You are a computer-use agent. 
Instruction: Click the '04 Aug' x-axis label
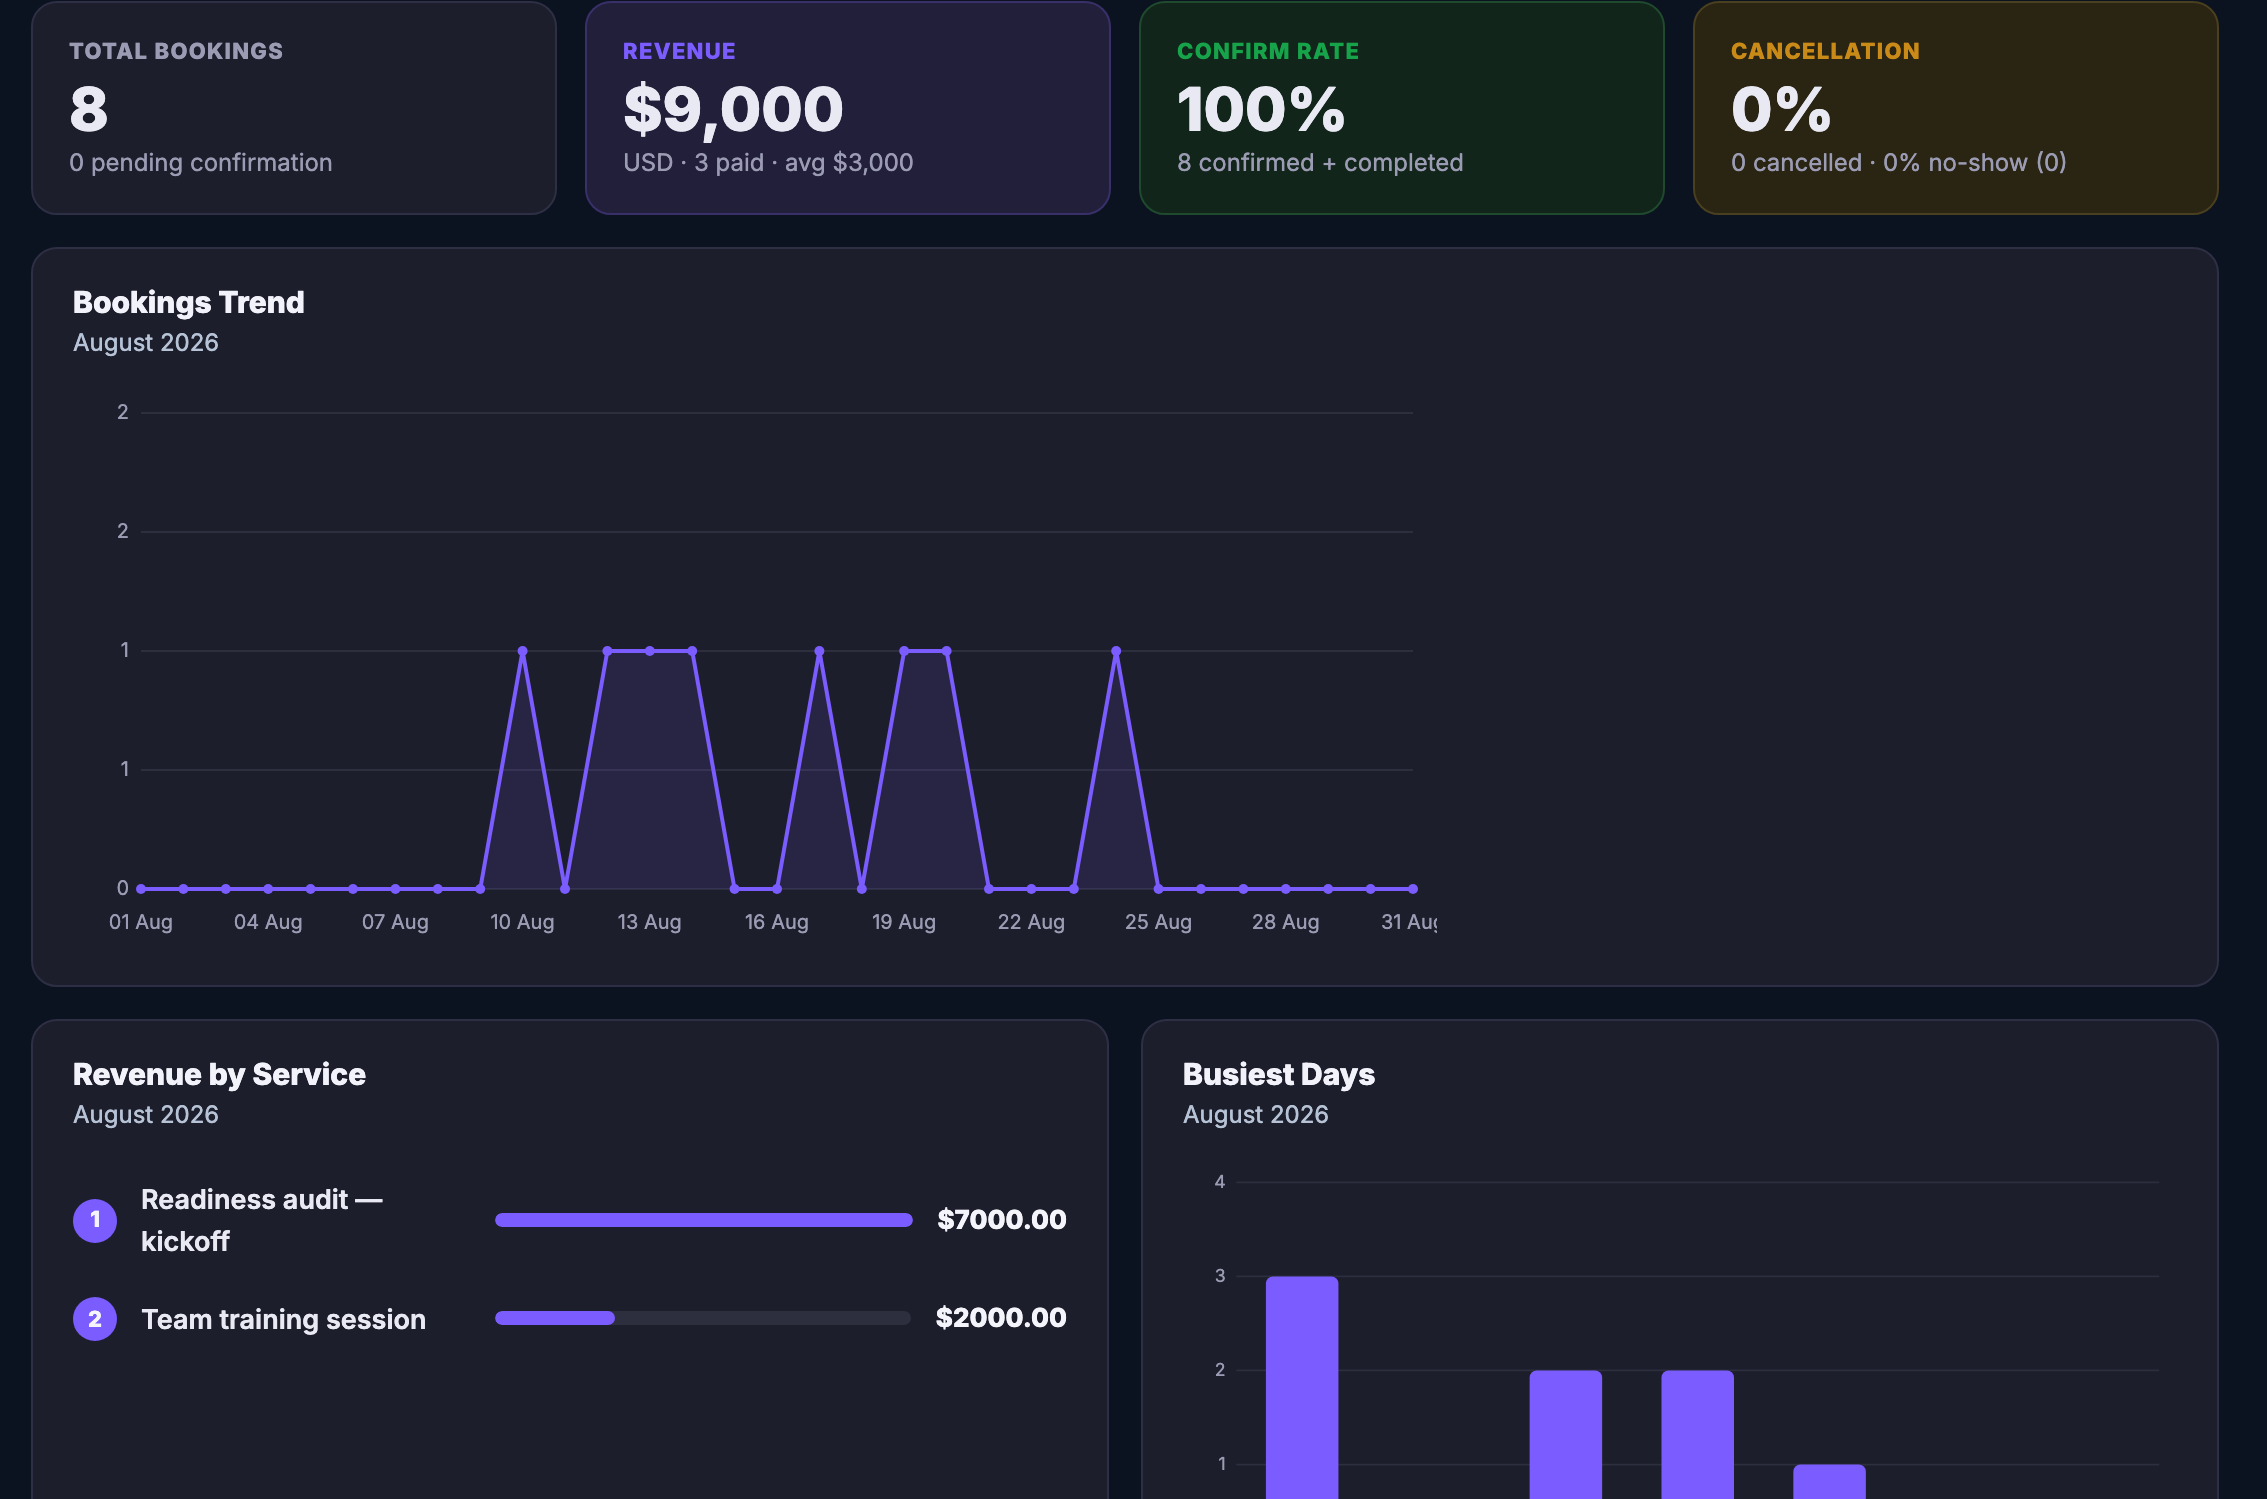(x=268, y=922)
